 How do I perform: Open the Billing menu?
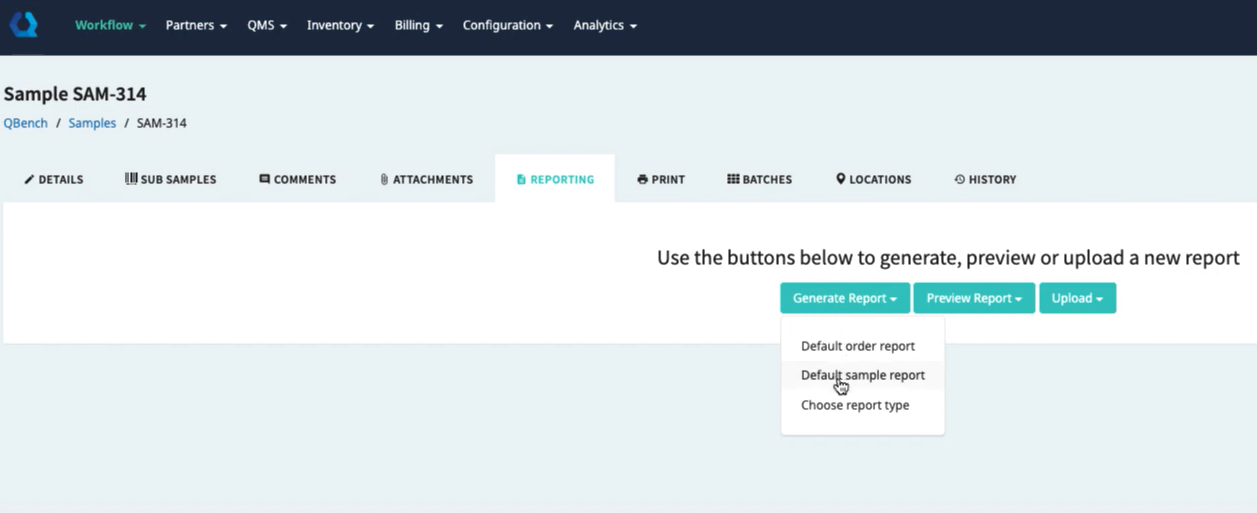tap(418, 25)
